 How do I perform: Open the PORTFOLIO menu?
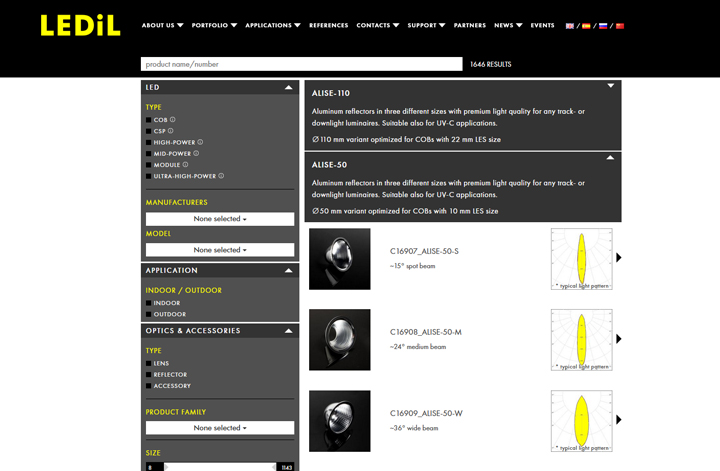click(x=214, y=25)
